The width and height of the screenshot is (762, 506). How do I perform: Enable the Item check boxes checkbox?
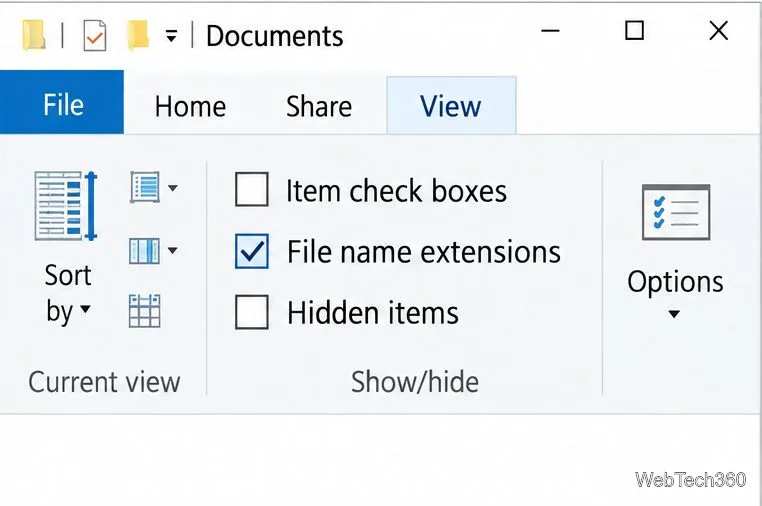(252, 189)
